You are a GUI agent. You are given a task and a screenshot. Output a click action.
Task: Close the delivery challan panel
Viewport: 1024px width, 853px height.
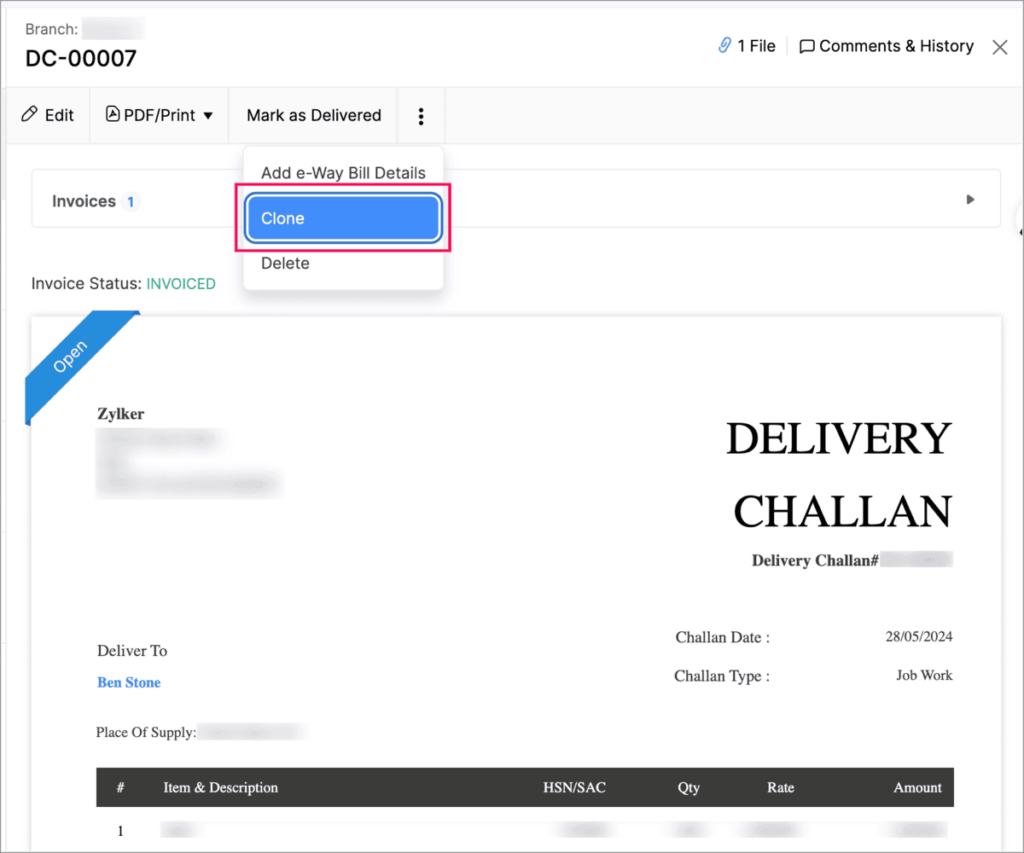click(x=999, y=47)
